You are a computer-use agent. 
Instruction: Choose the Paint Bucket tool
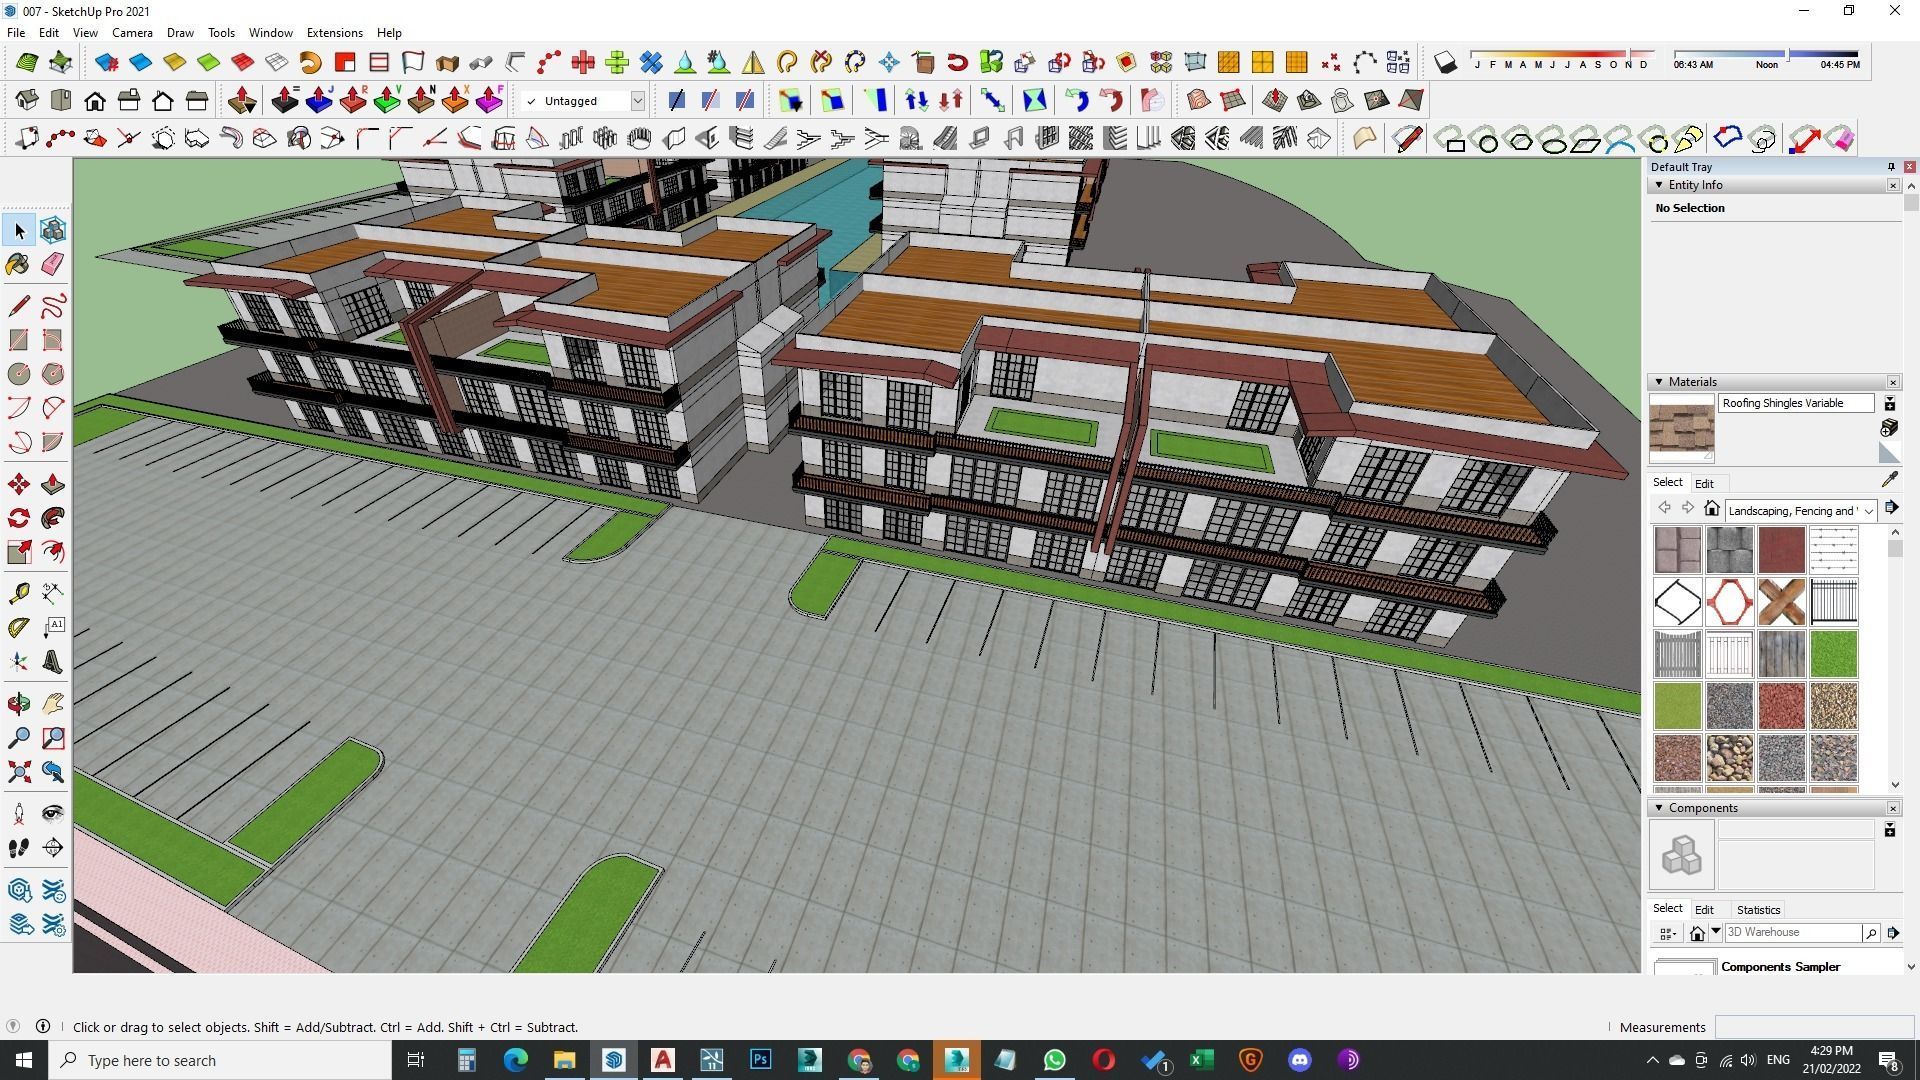19,264
